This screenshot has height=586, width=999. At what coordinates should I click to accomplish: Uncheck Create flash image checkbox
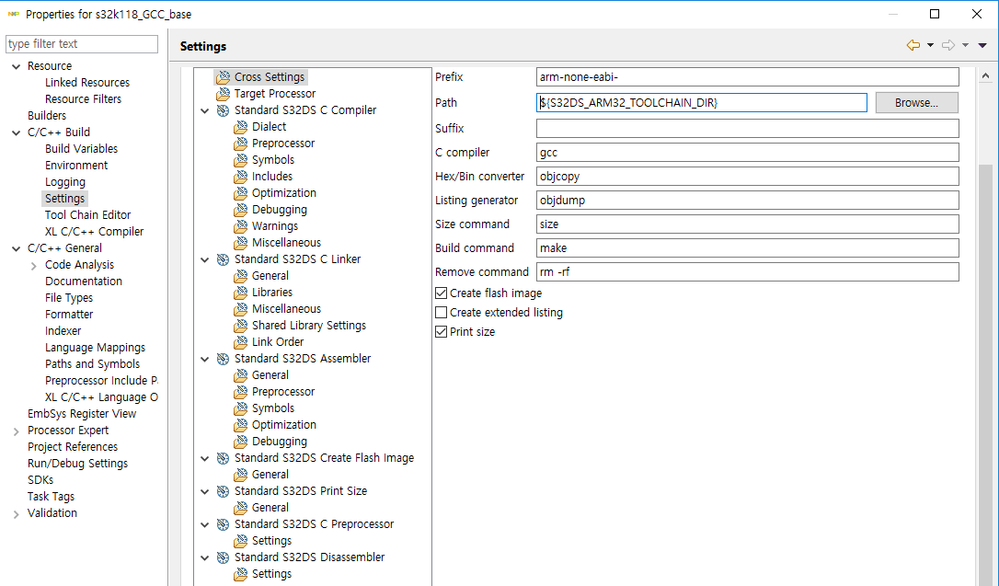(x=441, y=293)
